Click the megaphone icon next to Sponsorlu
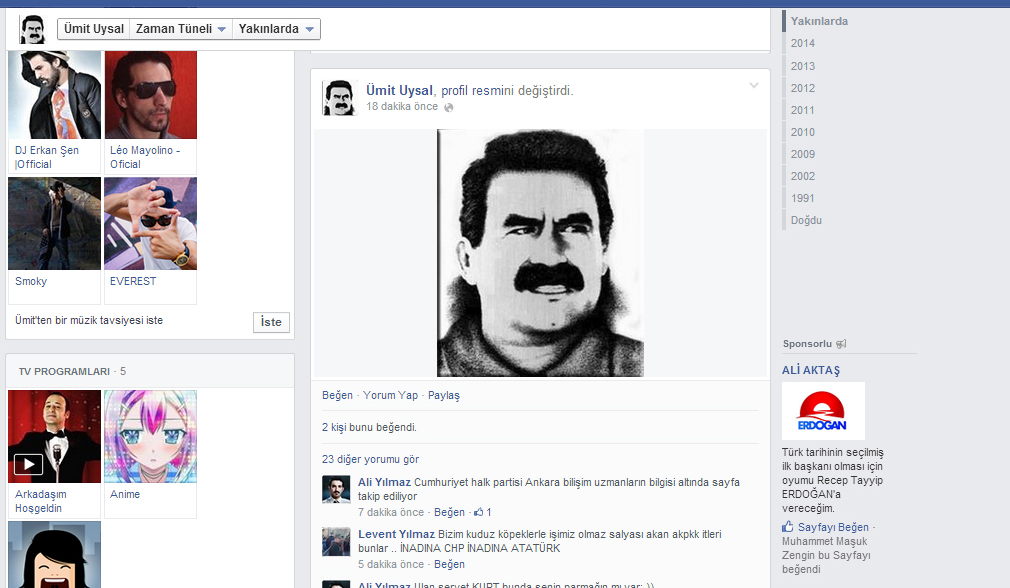 point(841,344)
